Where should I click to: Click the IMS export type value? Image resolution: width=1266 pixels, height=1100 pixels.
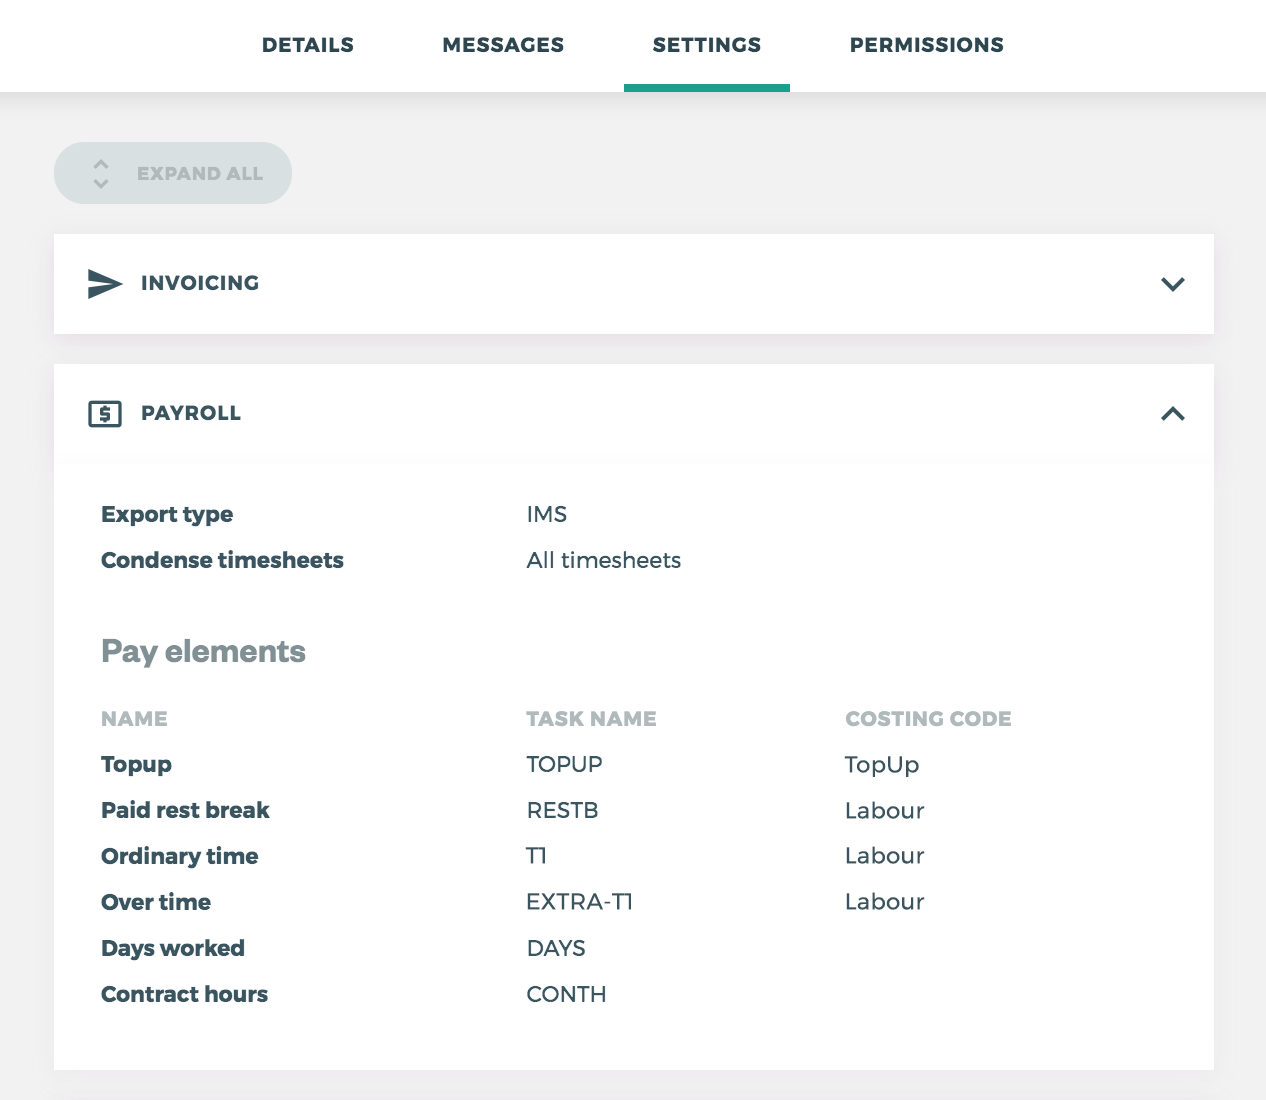[547, 515]
